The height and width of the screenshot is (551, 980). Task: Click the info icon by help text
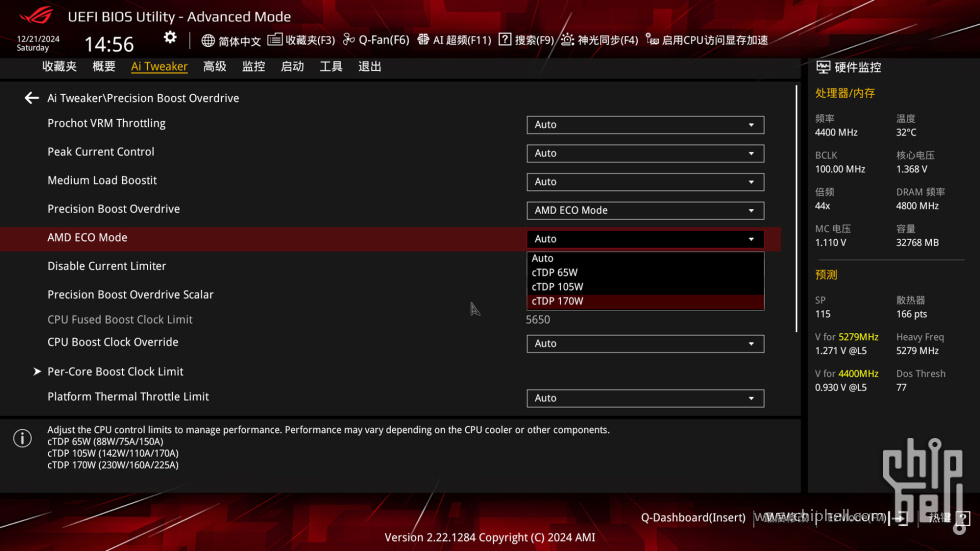[22, 438]
